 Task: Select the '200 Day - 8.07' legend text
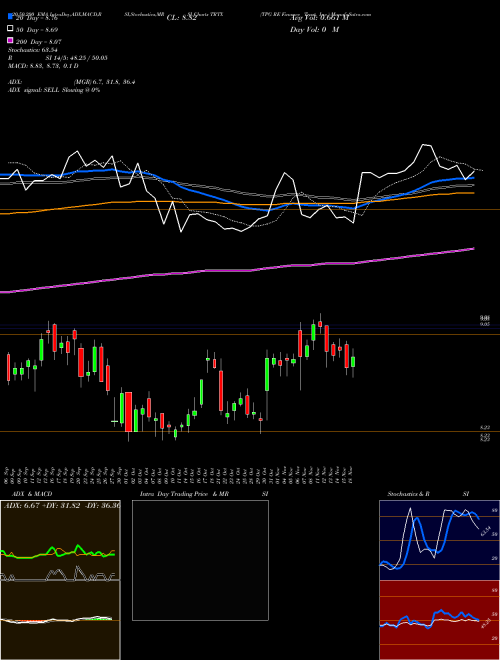(38, 42)
